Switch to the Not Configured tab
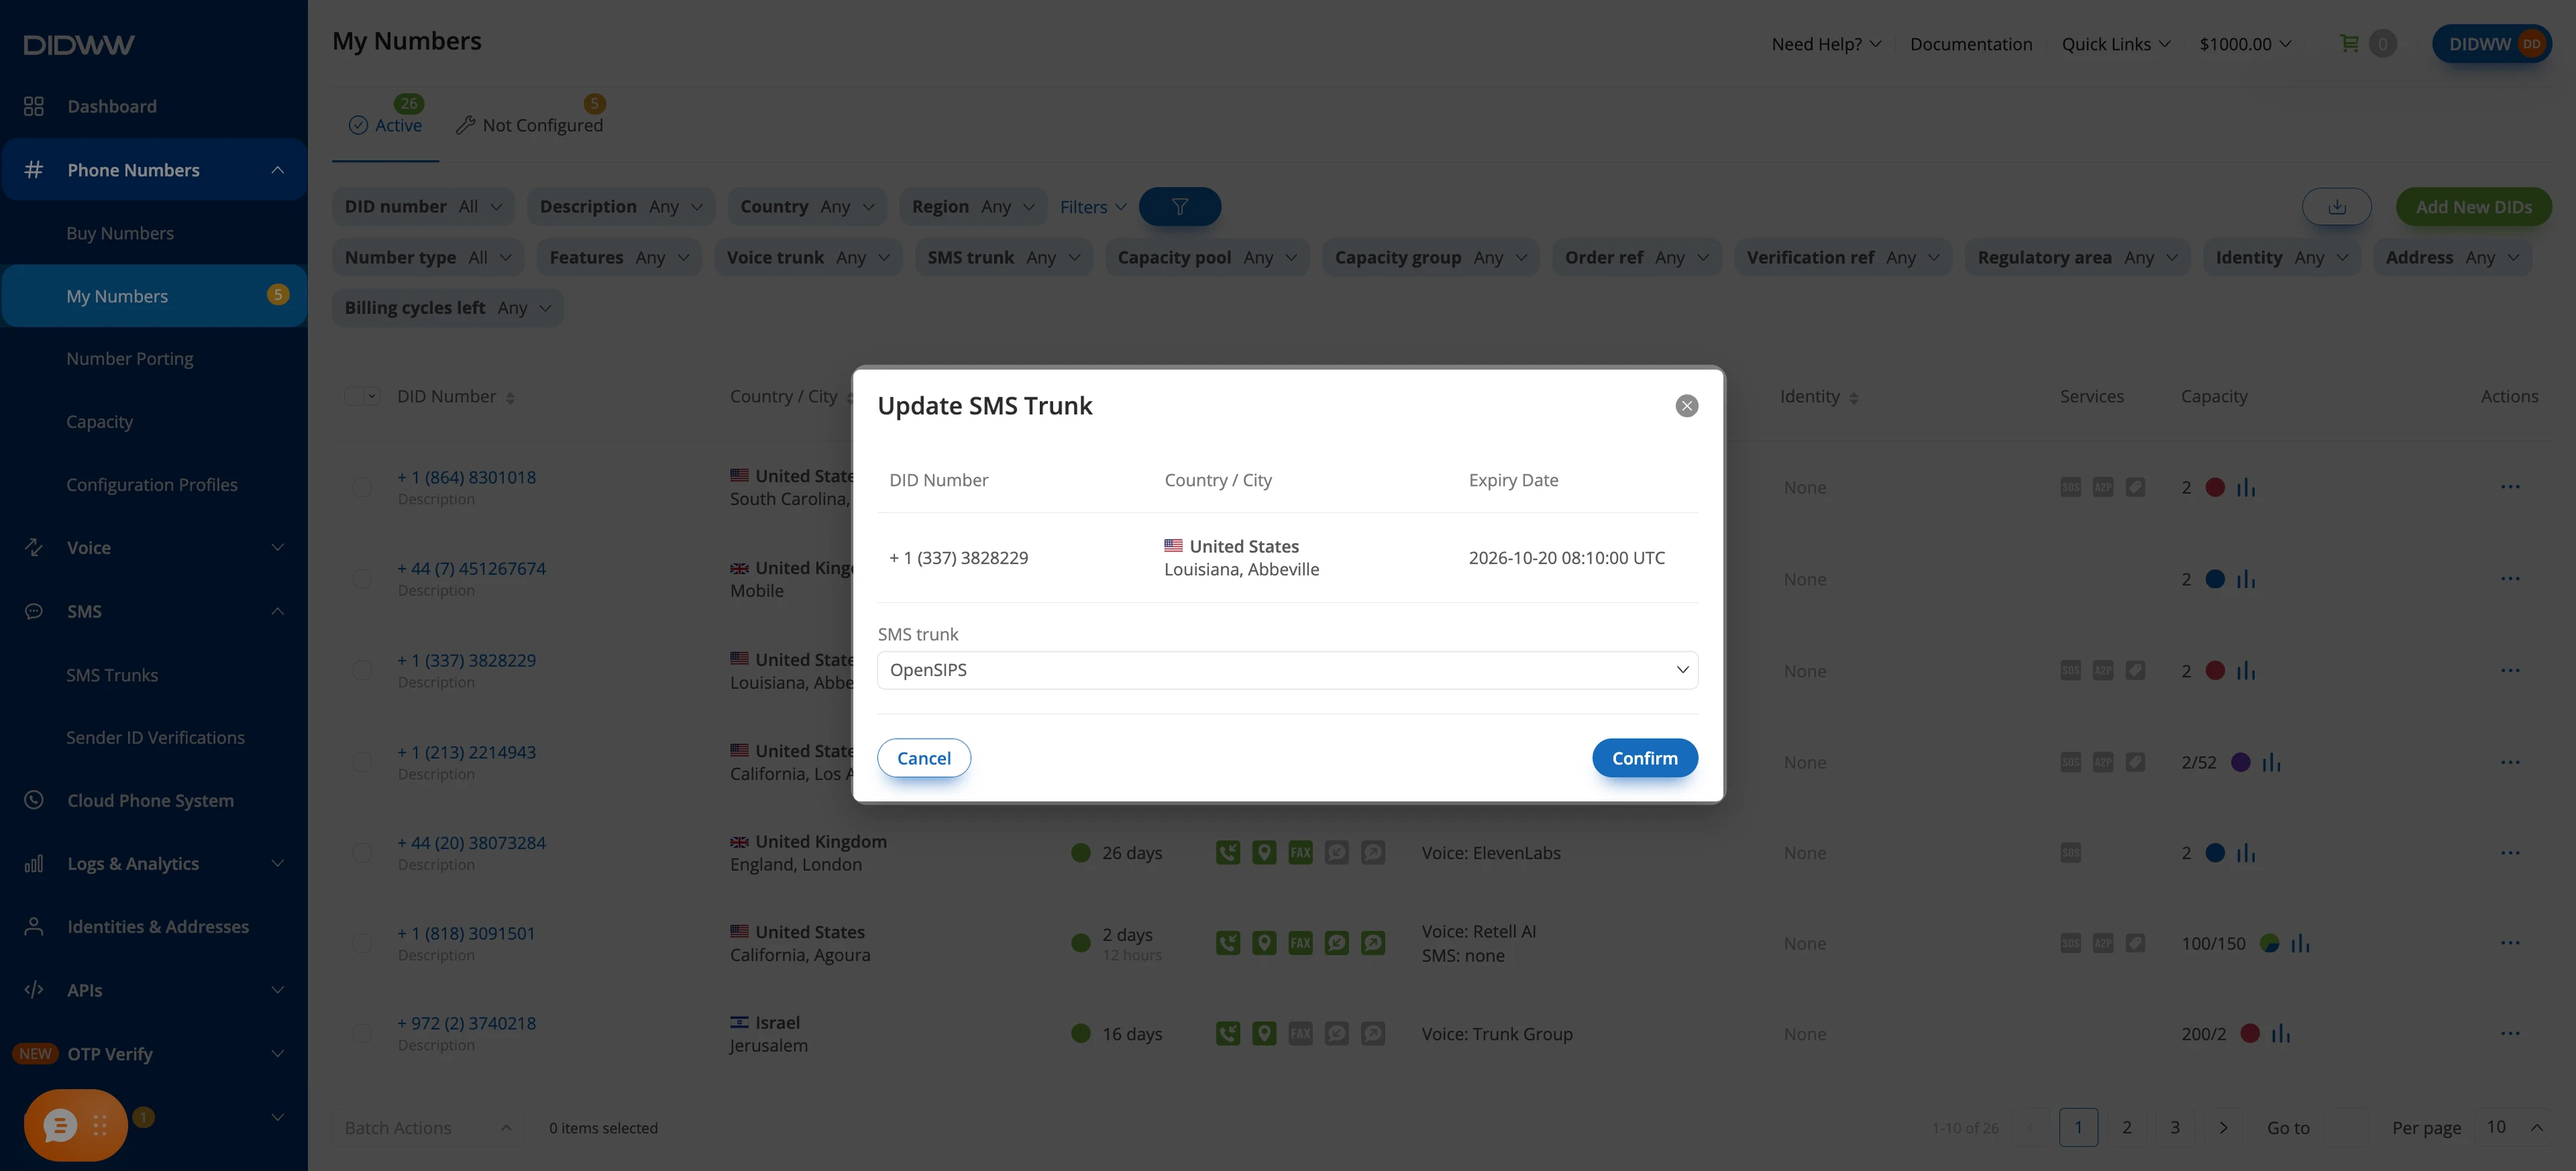This screenshot has height=1171, width=2576. (530, 125)
